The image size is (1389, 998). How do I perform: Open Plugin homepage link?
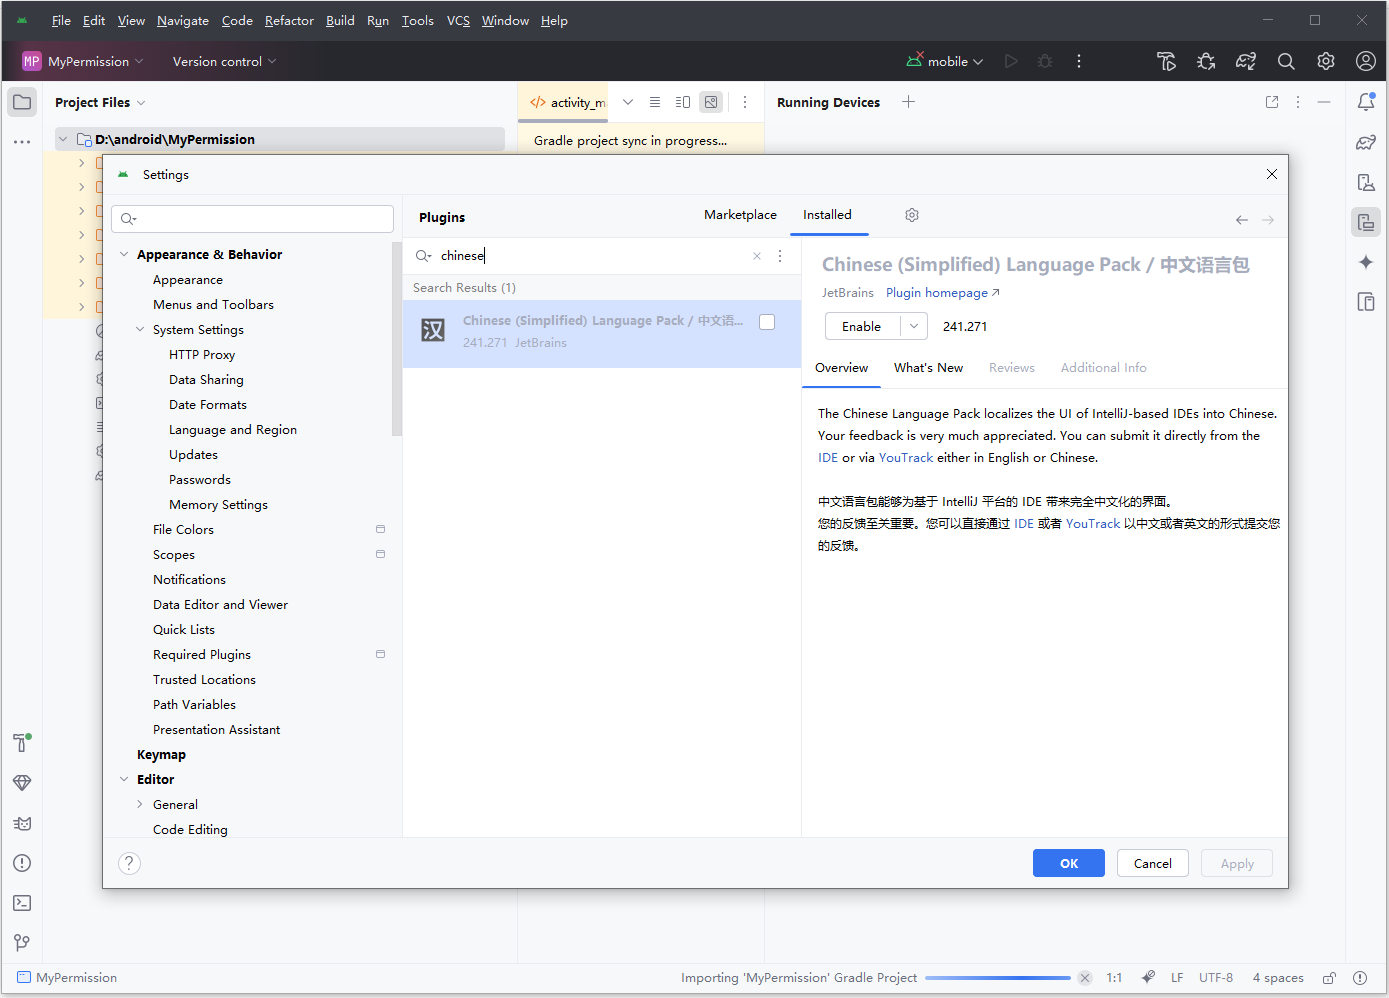tap(942, 293)
